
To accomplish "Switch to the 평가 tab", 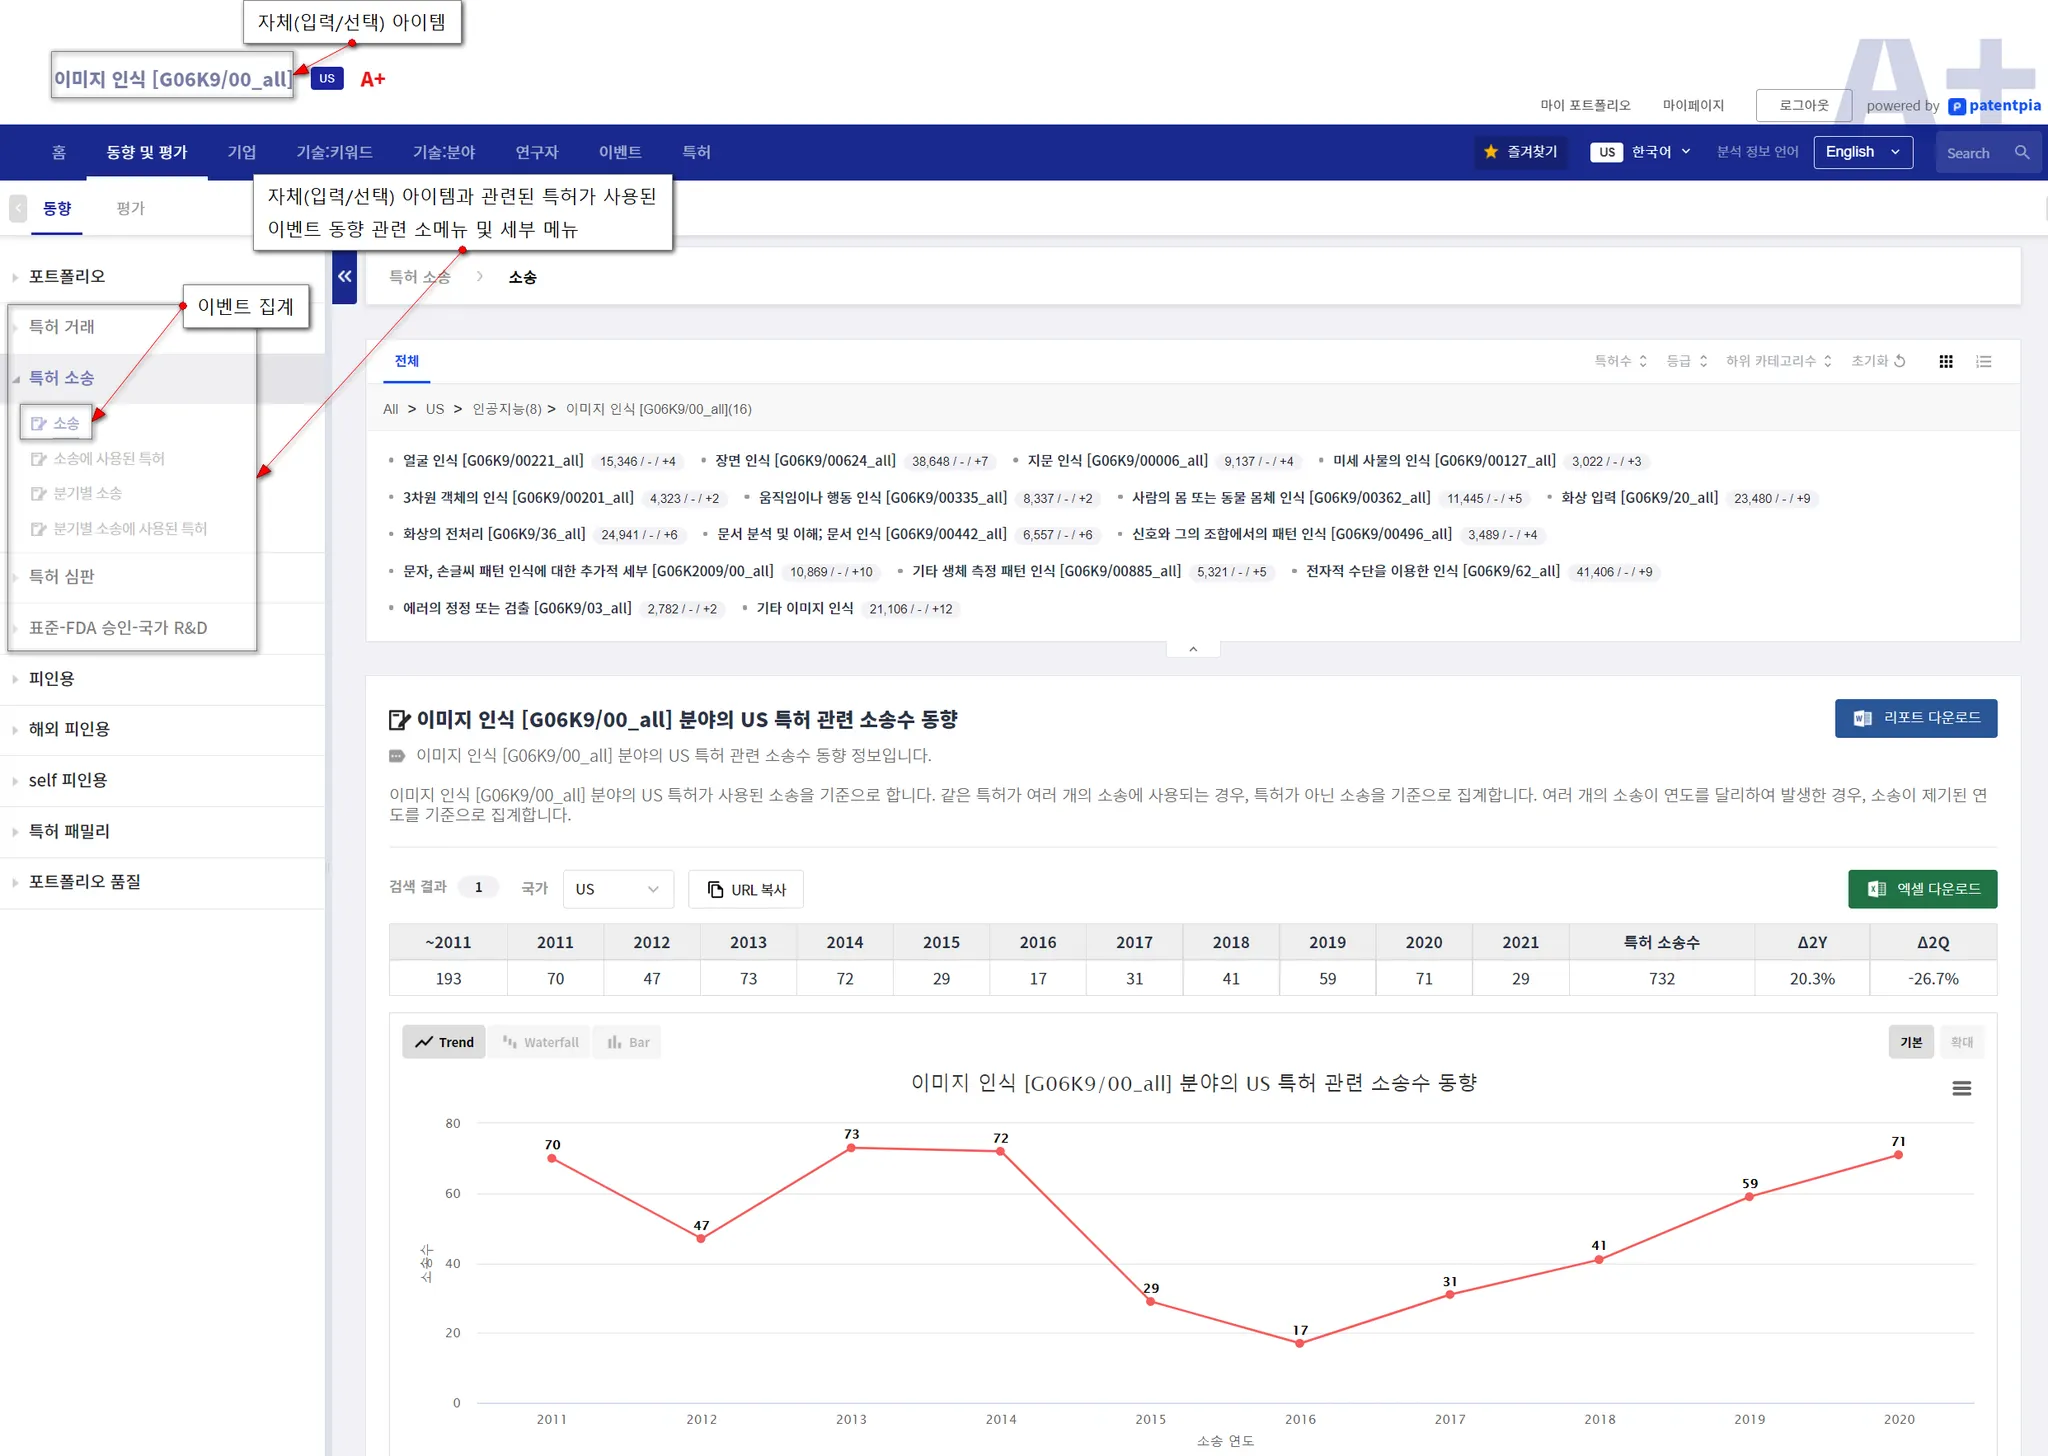I will coord(130,208).
